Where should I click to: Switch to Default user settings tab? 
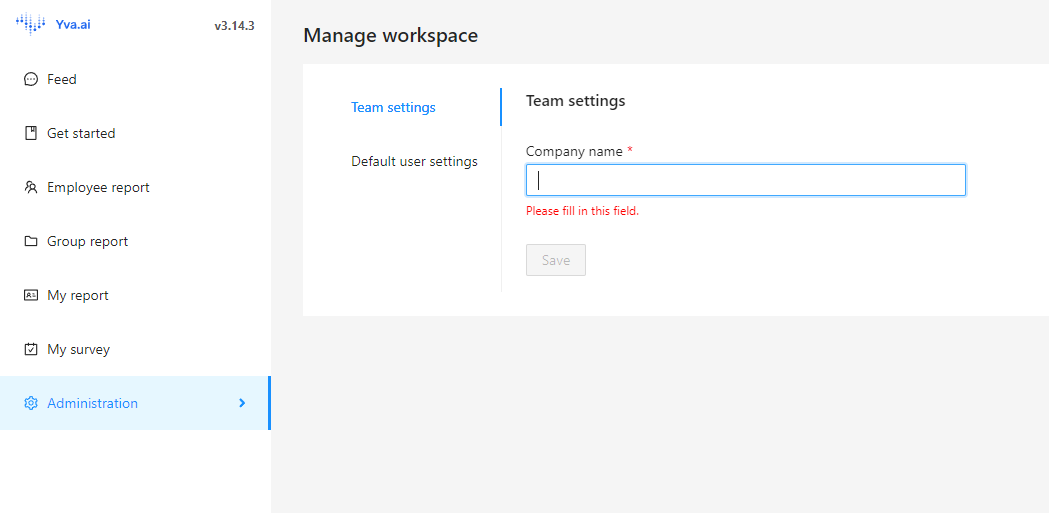click(414, 161)
